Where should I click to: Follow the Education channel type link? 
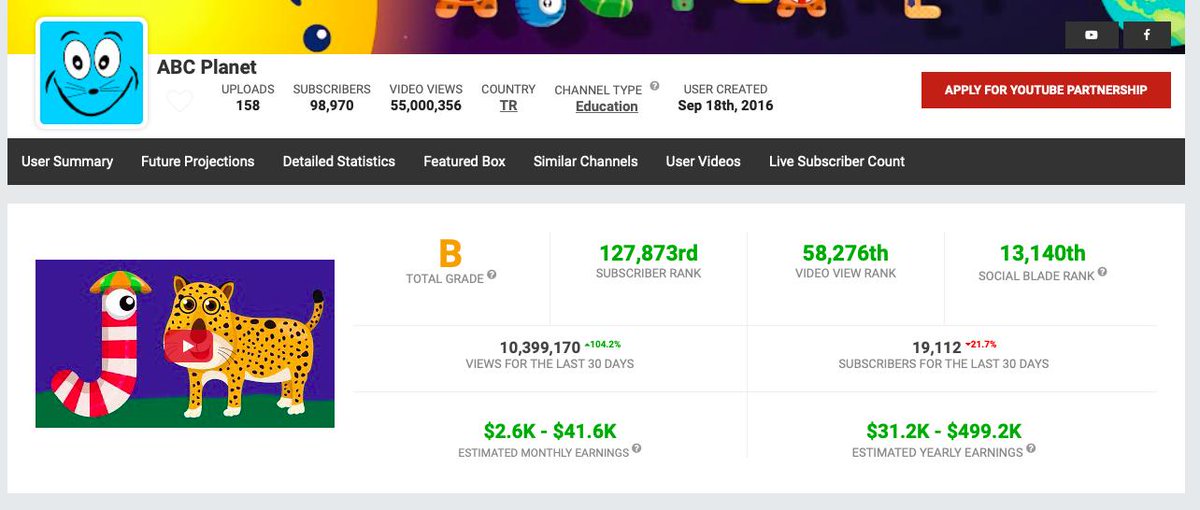coord(607,106)
